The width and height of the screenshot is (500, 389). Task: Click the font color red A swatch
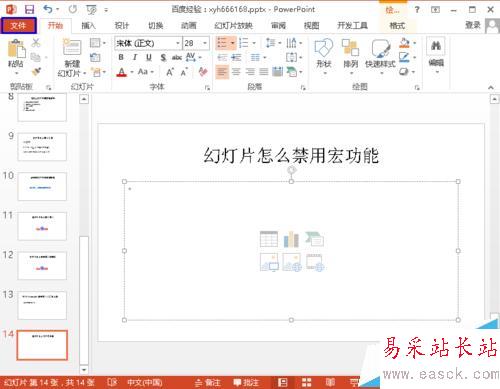click(x=122, y=72)
